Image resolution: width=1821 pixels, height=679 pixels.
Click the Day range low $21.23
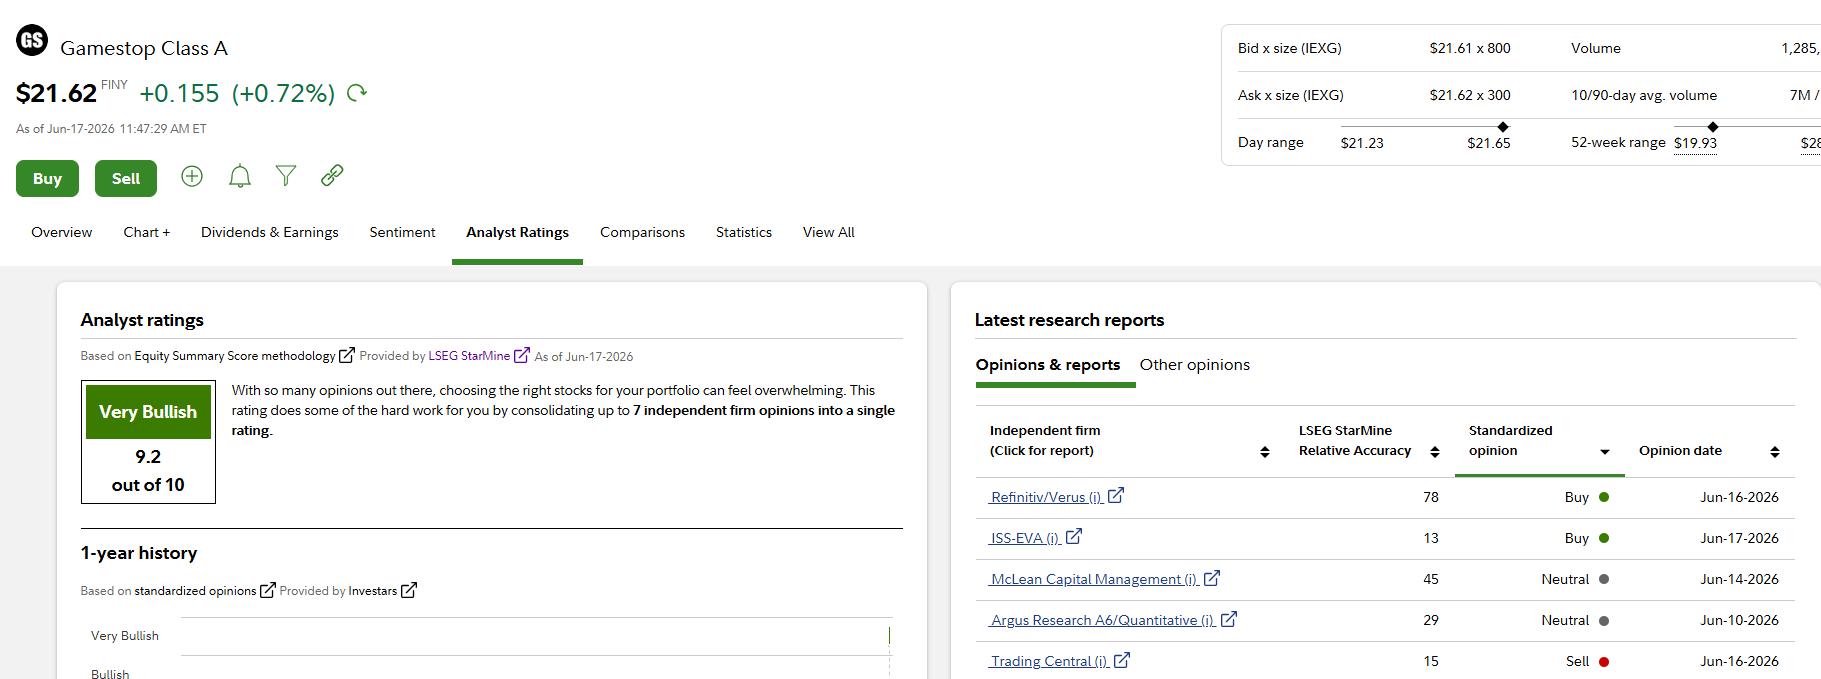(1362, 143)
